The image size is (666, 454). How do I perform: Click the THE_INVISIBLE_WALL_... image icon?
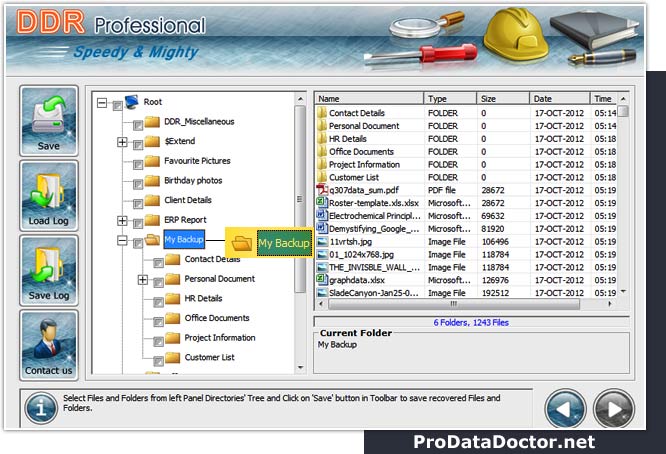322,267
